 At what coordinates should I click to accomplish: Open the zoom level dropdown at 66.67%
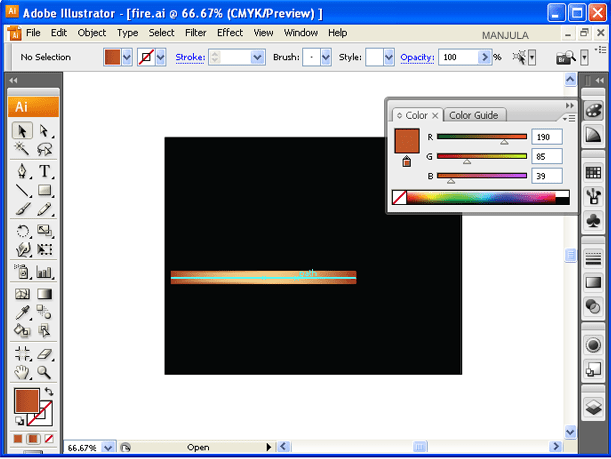[x=108, y=447]
